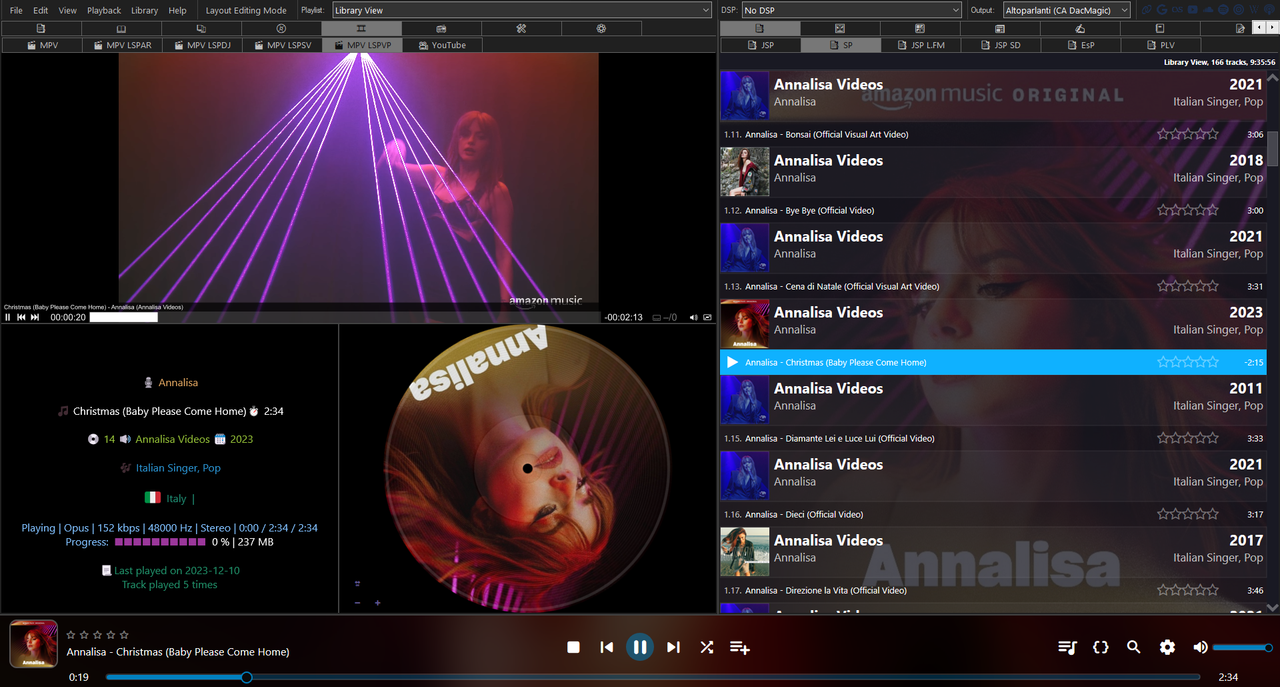Viewport: 1280px width, 687px height.
Task: Toggle shuffle playback mode
Action: coord(707,647)
